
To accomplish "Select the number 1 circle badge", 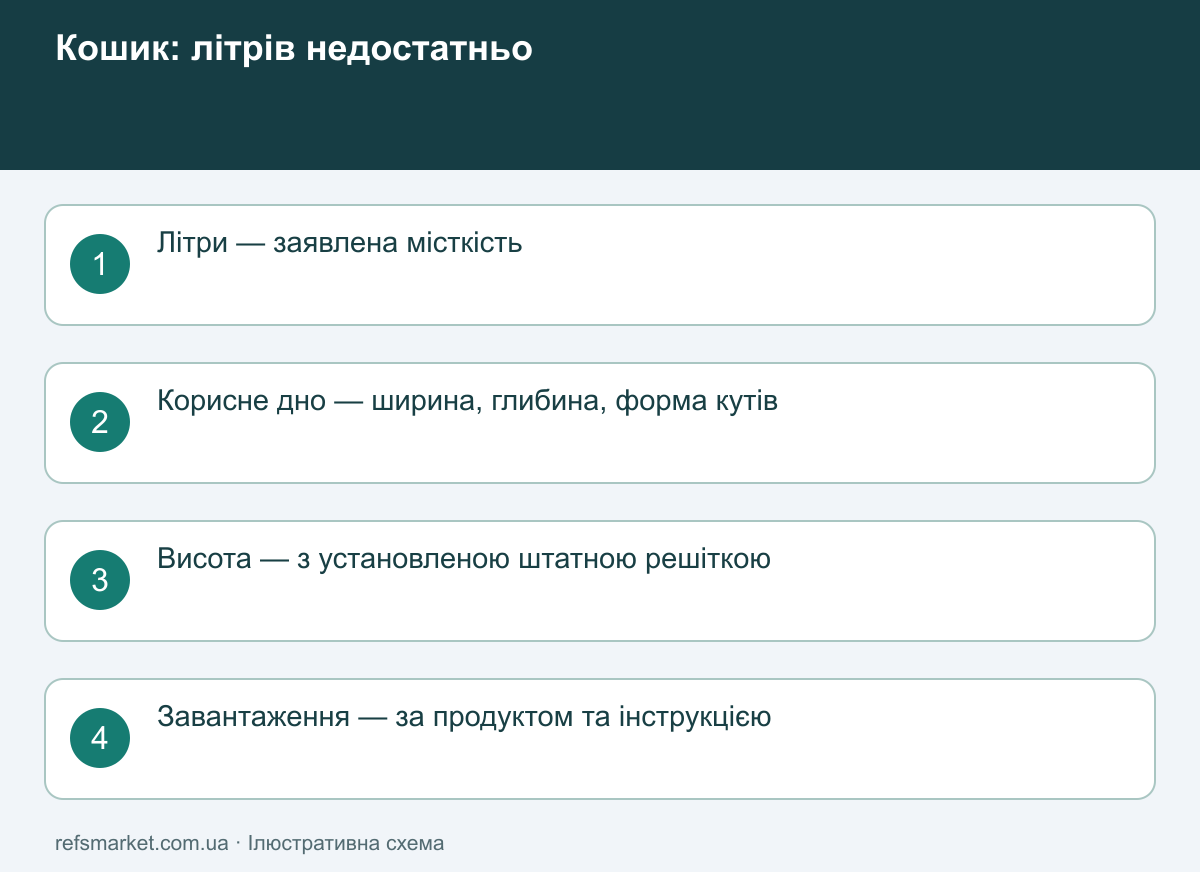I will tap(100, 264).
